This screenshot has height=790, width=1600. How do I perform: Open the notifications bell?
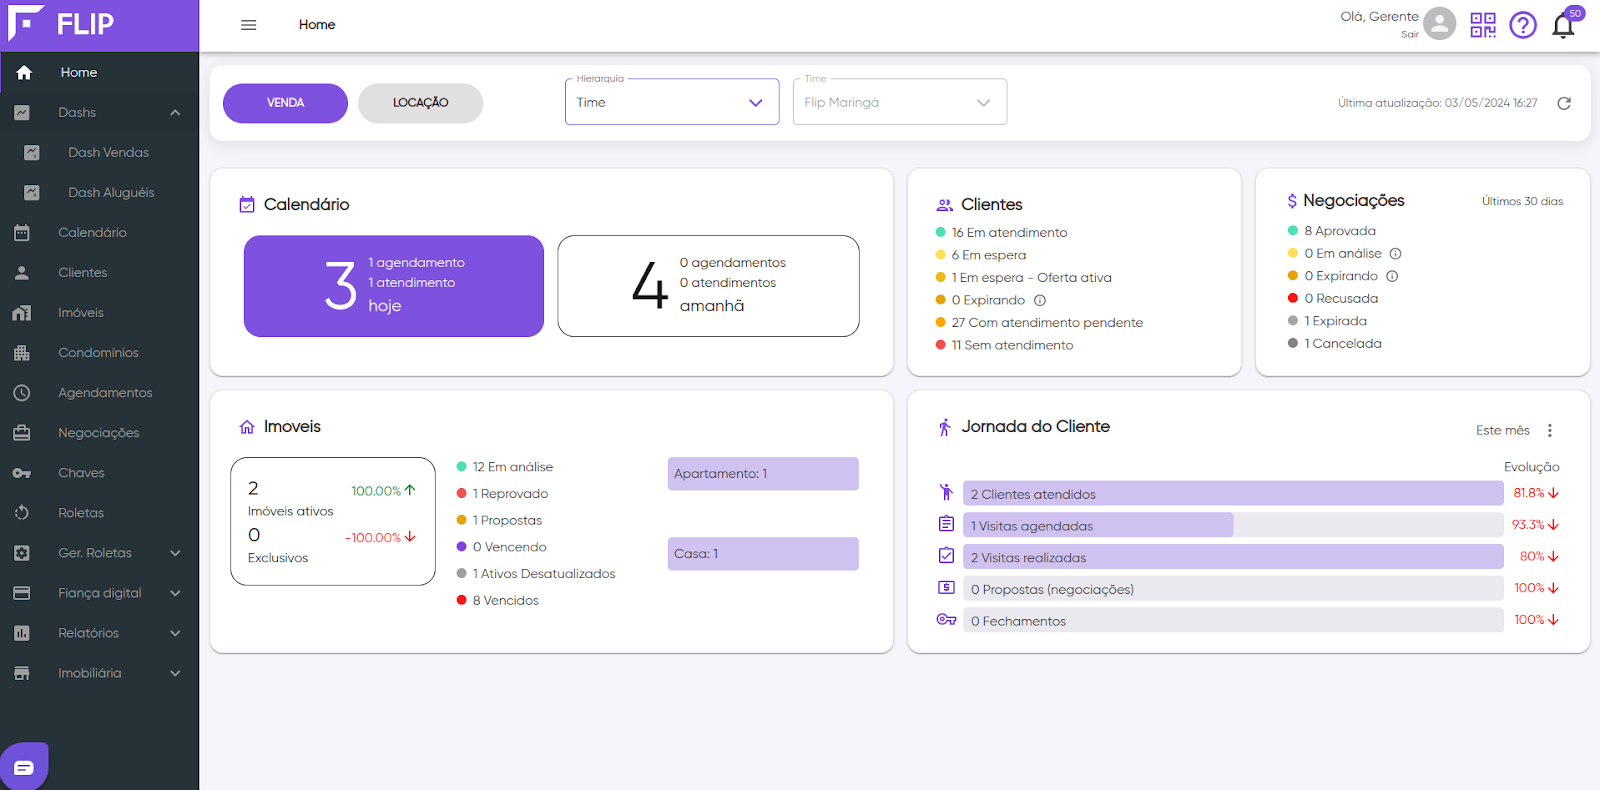pyautogui.click(x=1563, y=26)
